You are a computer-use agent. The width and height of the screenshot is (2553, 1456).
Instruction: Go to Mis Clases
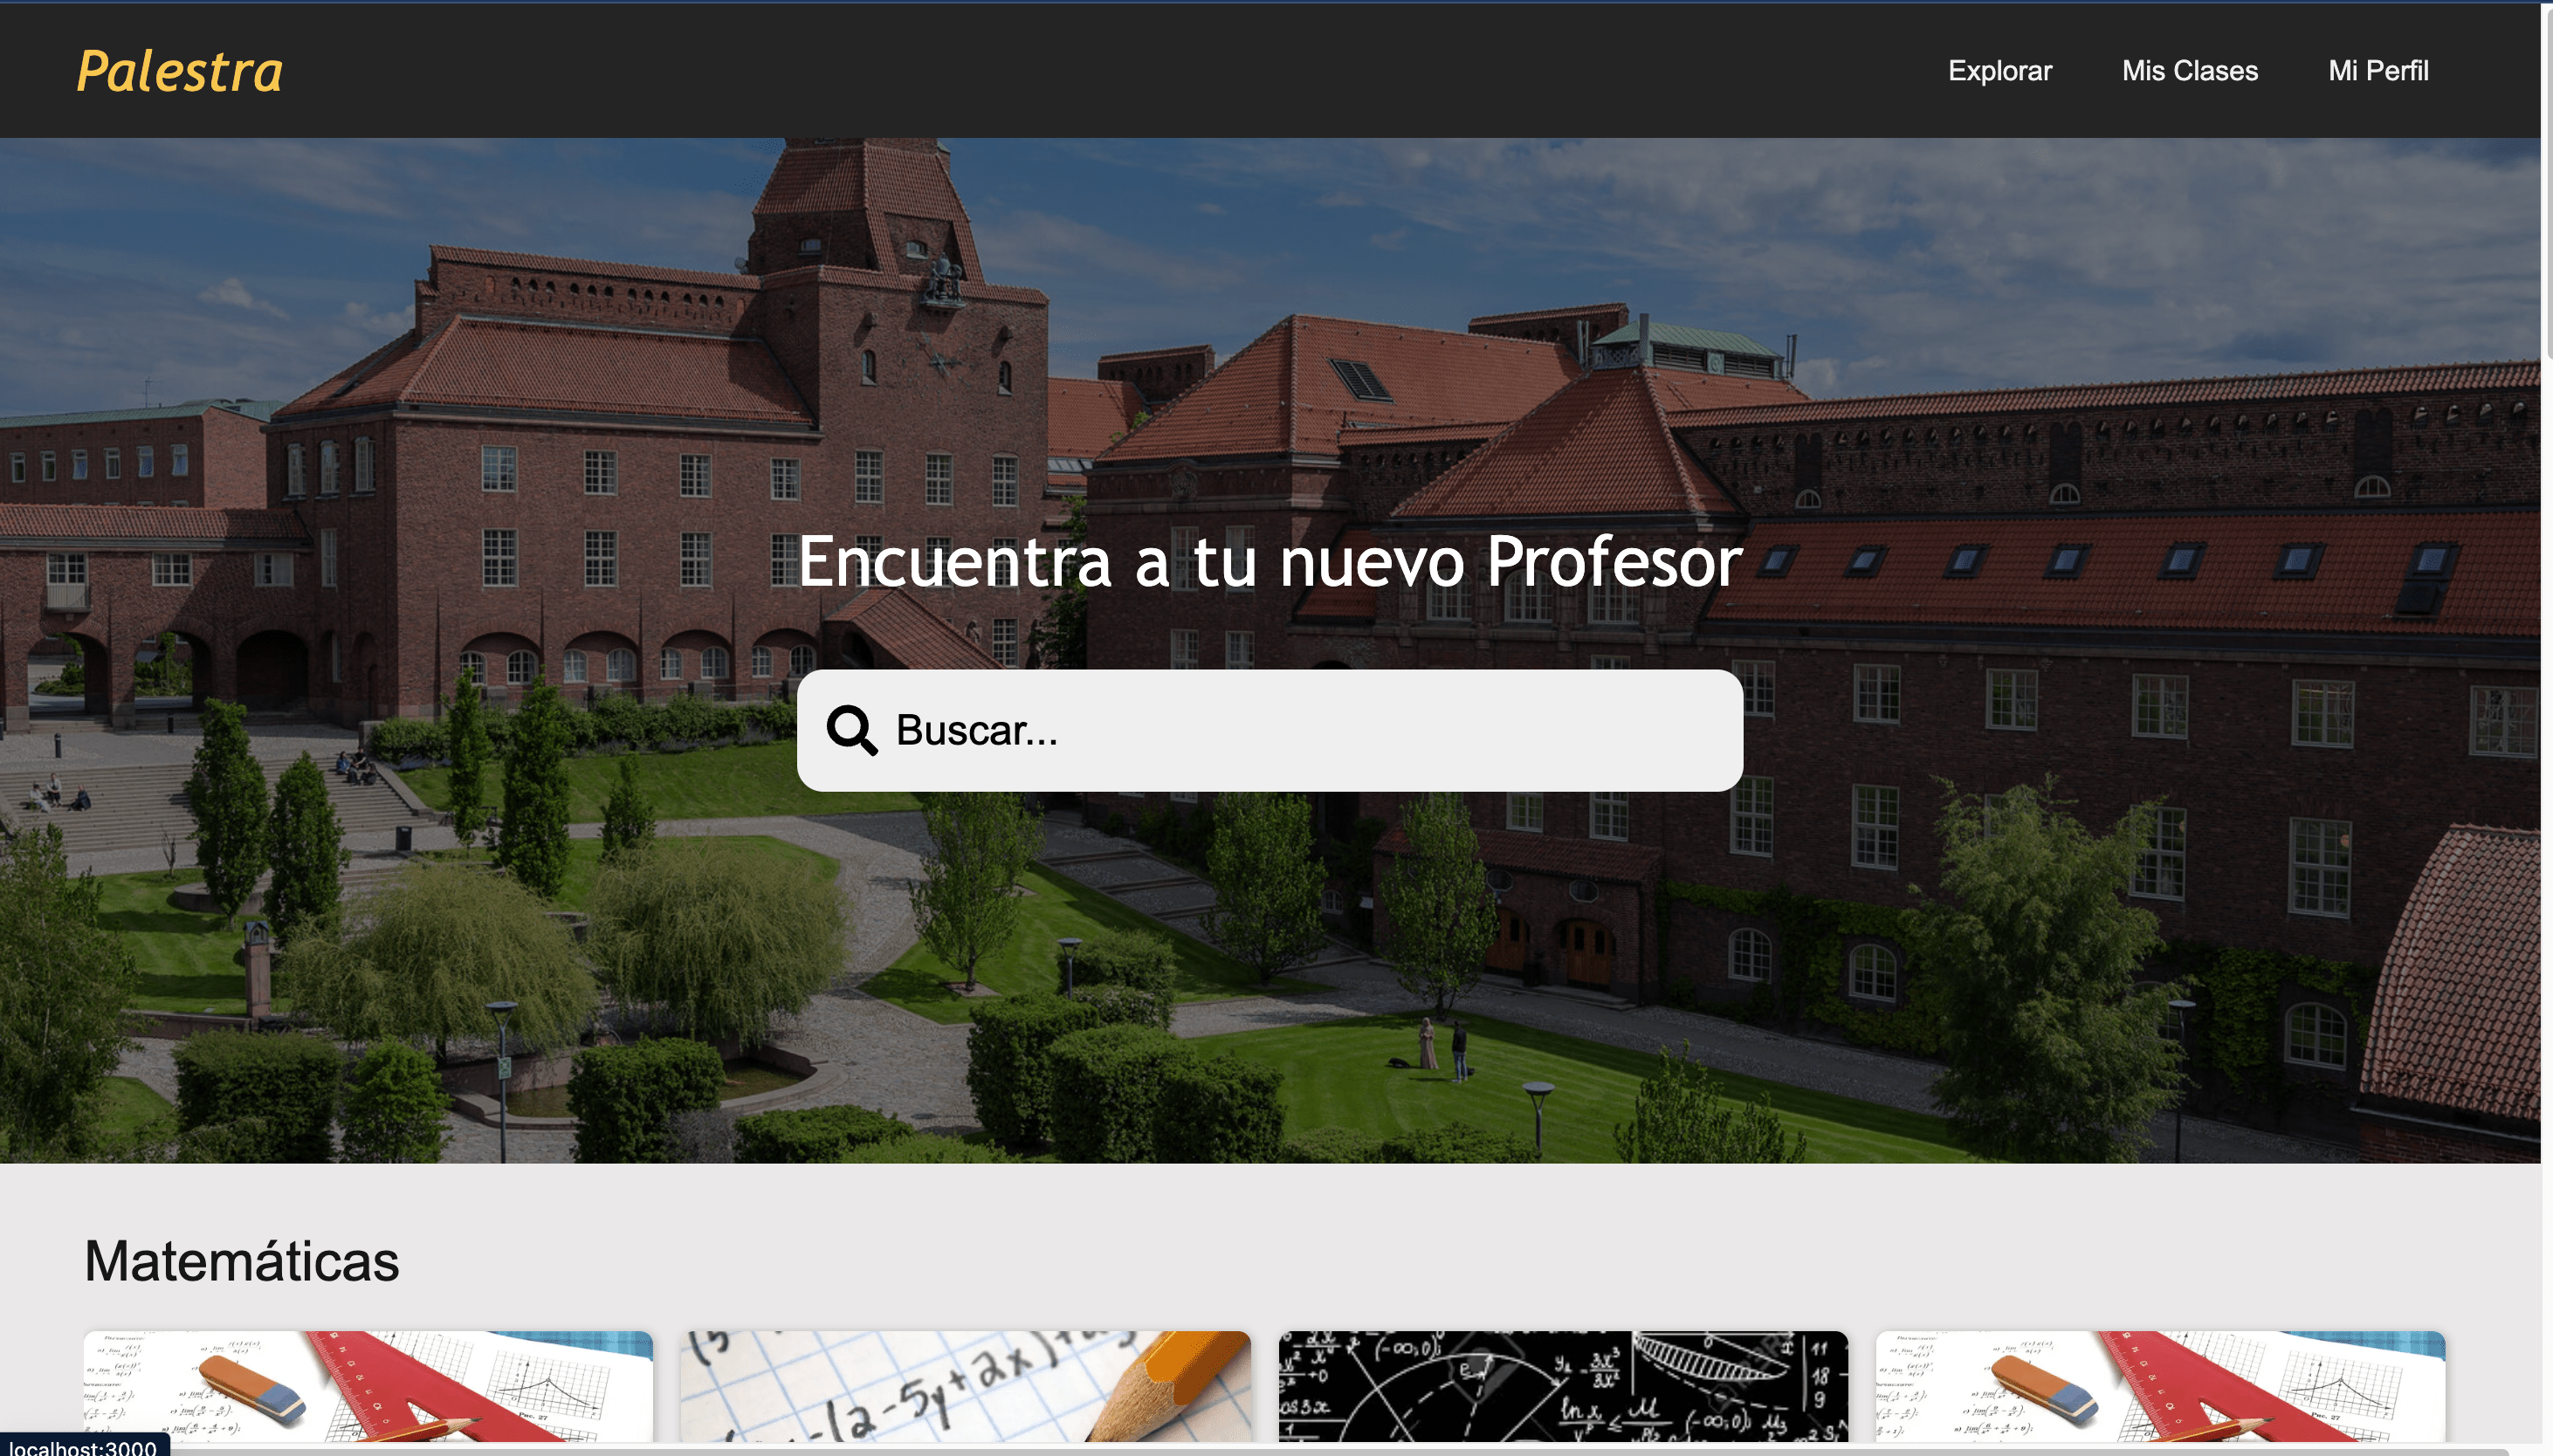[2189, 71]
